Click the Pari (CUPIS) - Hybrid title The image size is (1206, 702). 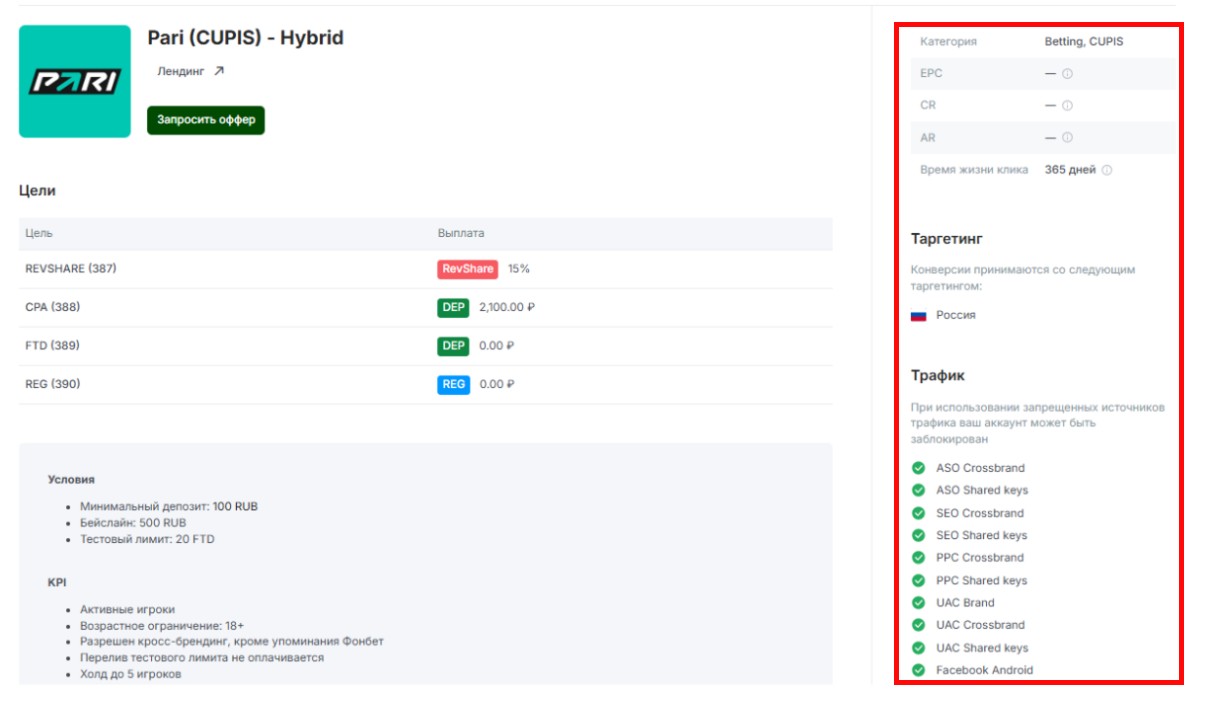tap(245, 38)
